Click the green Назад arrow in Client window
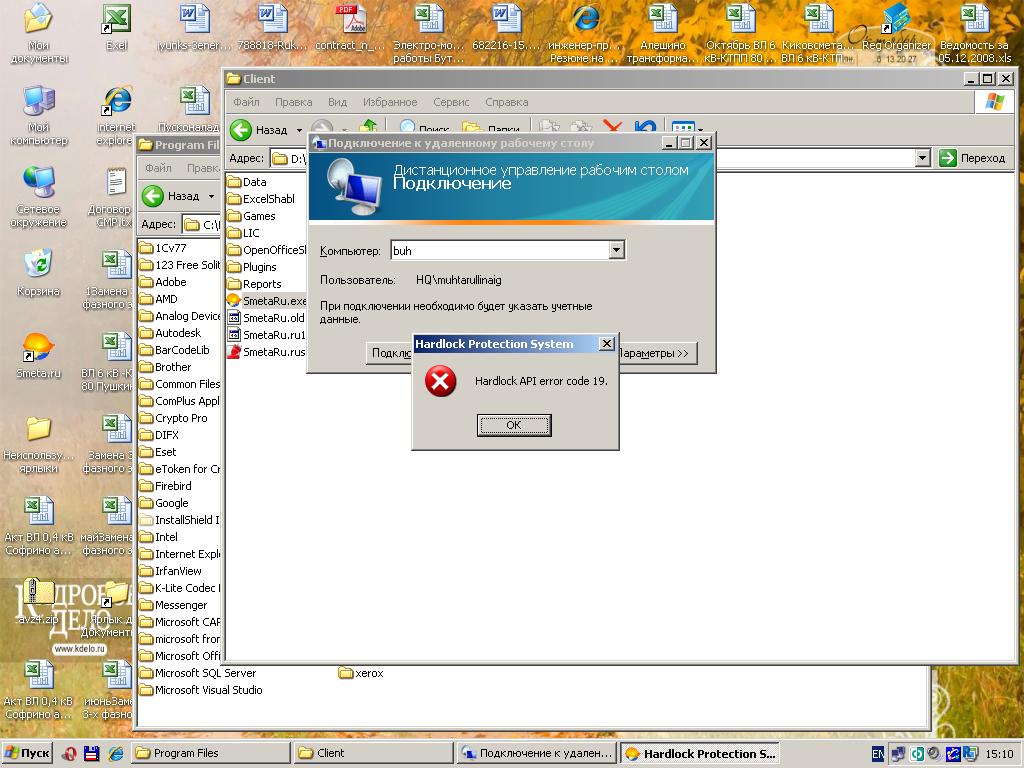The image size is (1024, 768). 241,130
